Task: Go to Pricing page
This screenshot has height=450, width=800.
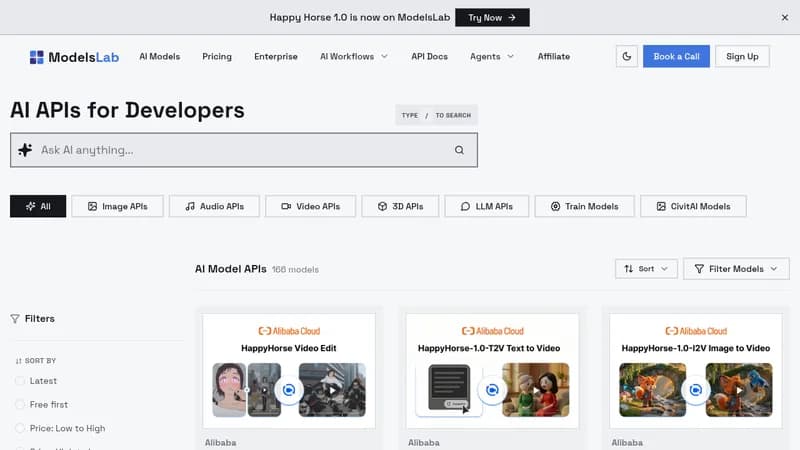Action: pos(217,57)
